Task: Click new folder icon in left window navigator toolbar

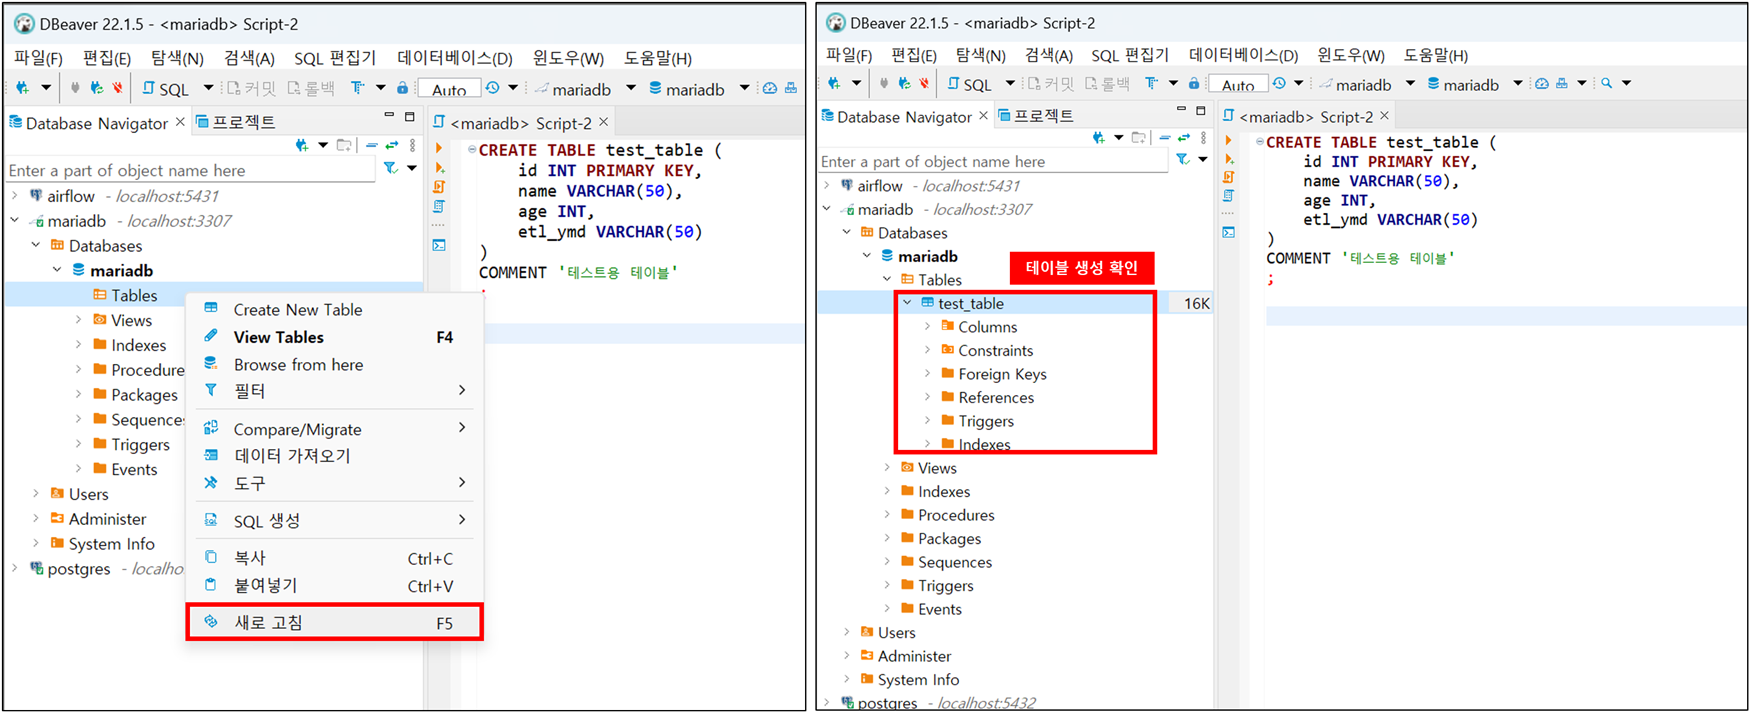Action: pyautogui.click(x=344, y=146)
